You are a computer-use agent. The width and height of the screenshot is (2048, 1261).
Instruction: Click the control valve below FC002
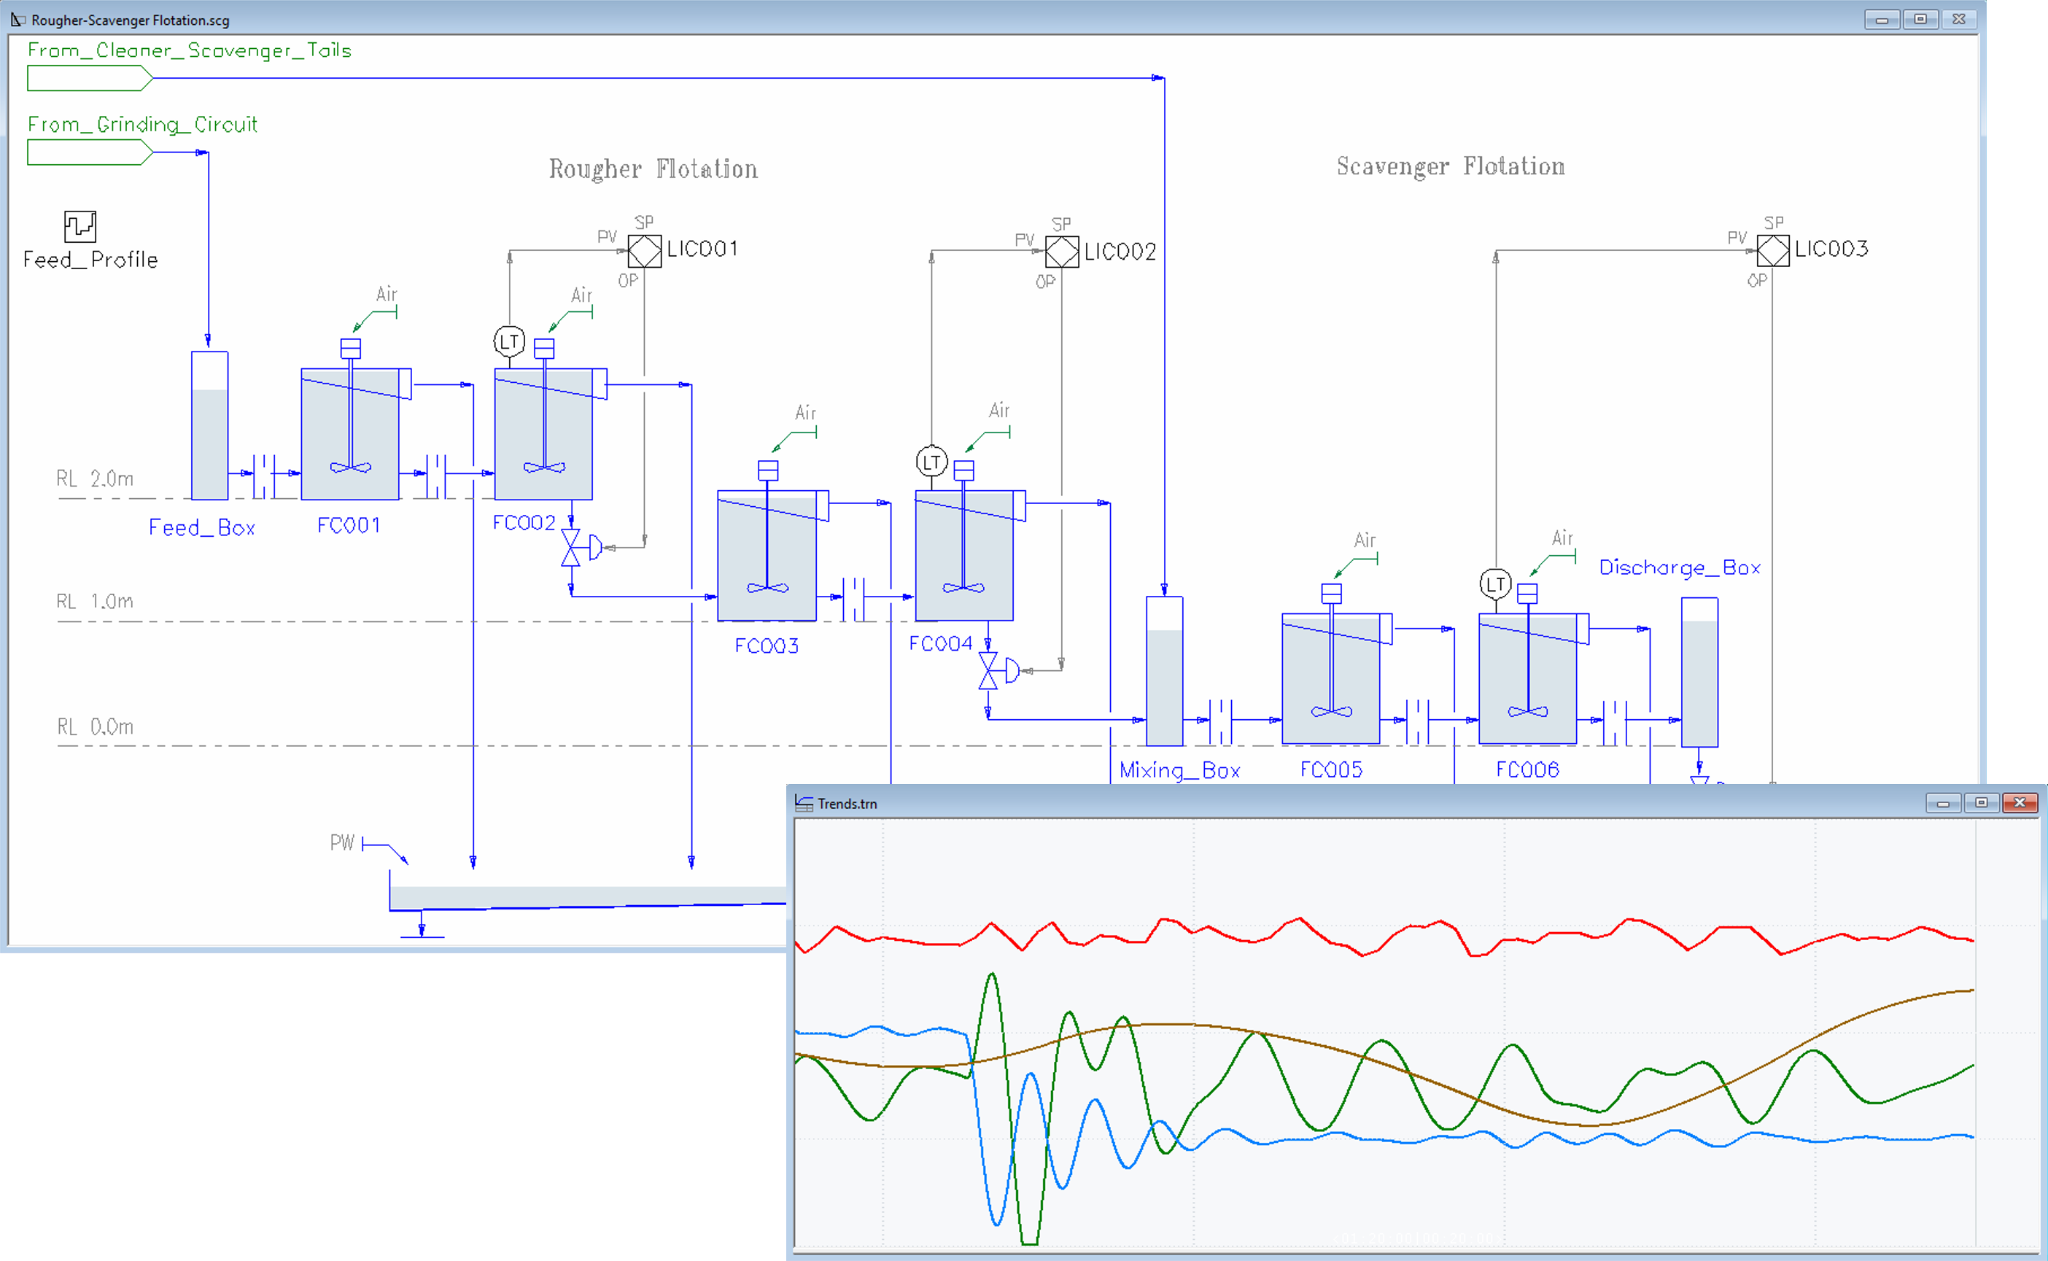[x=579, y=548]
